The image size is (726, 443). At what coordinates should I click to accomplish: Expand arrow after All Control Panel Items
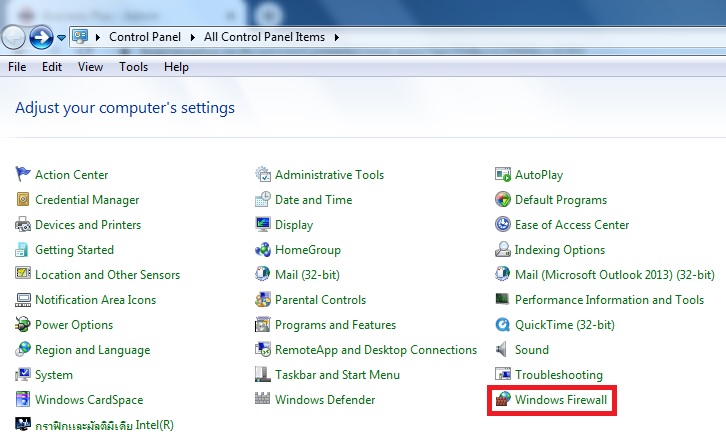coord(337,37)
